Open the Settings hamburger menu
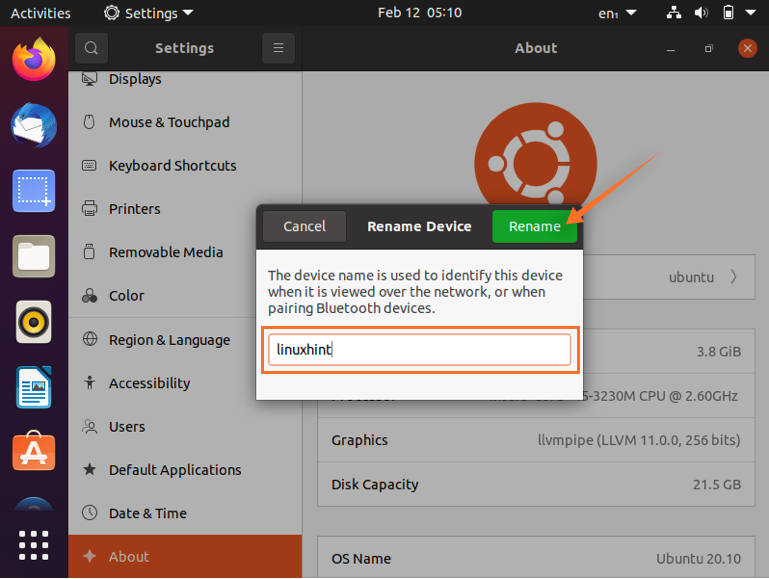The image size is (769, 579). (278, 48)
